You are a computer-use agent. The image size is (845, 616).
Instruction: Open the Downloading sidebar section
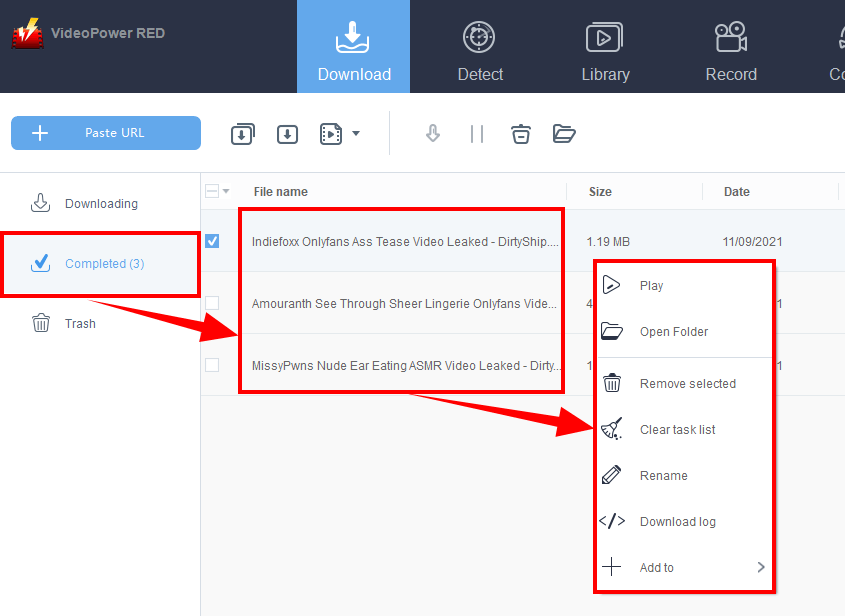pyautogui.click(x=100, y=204)
